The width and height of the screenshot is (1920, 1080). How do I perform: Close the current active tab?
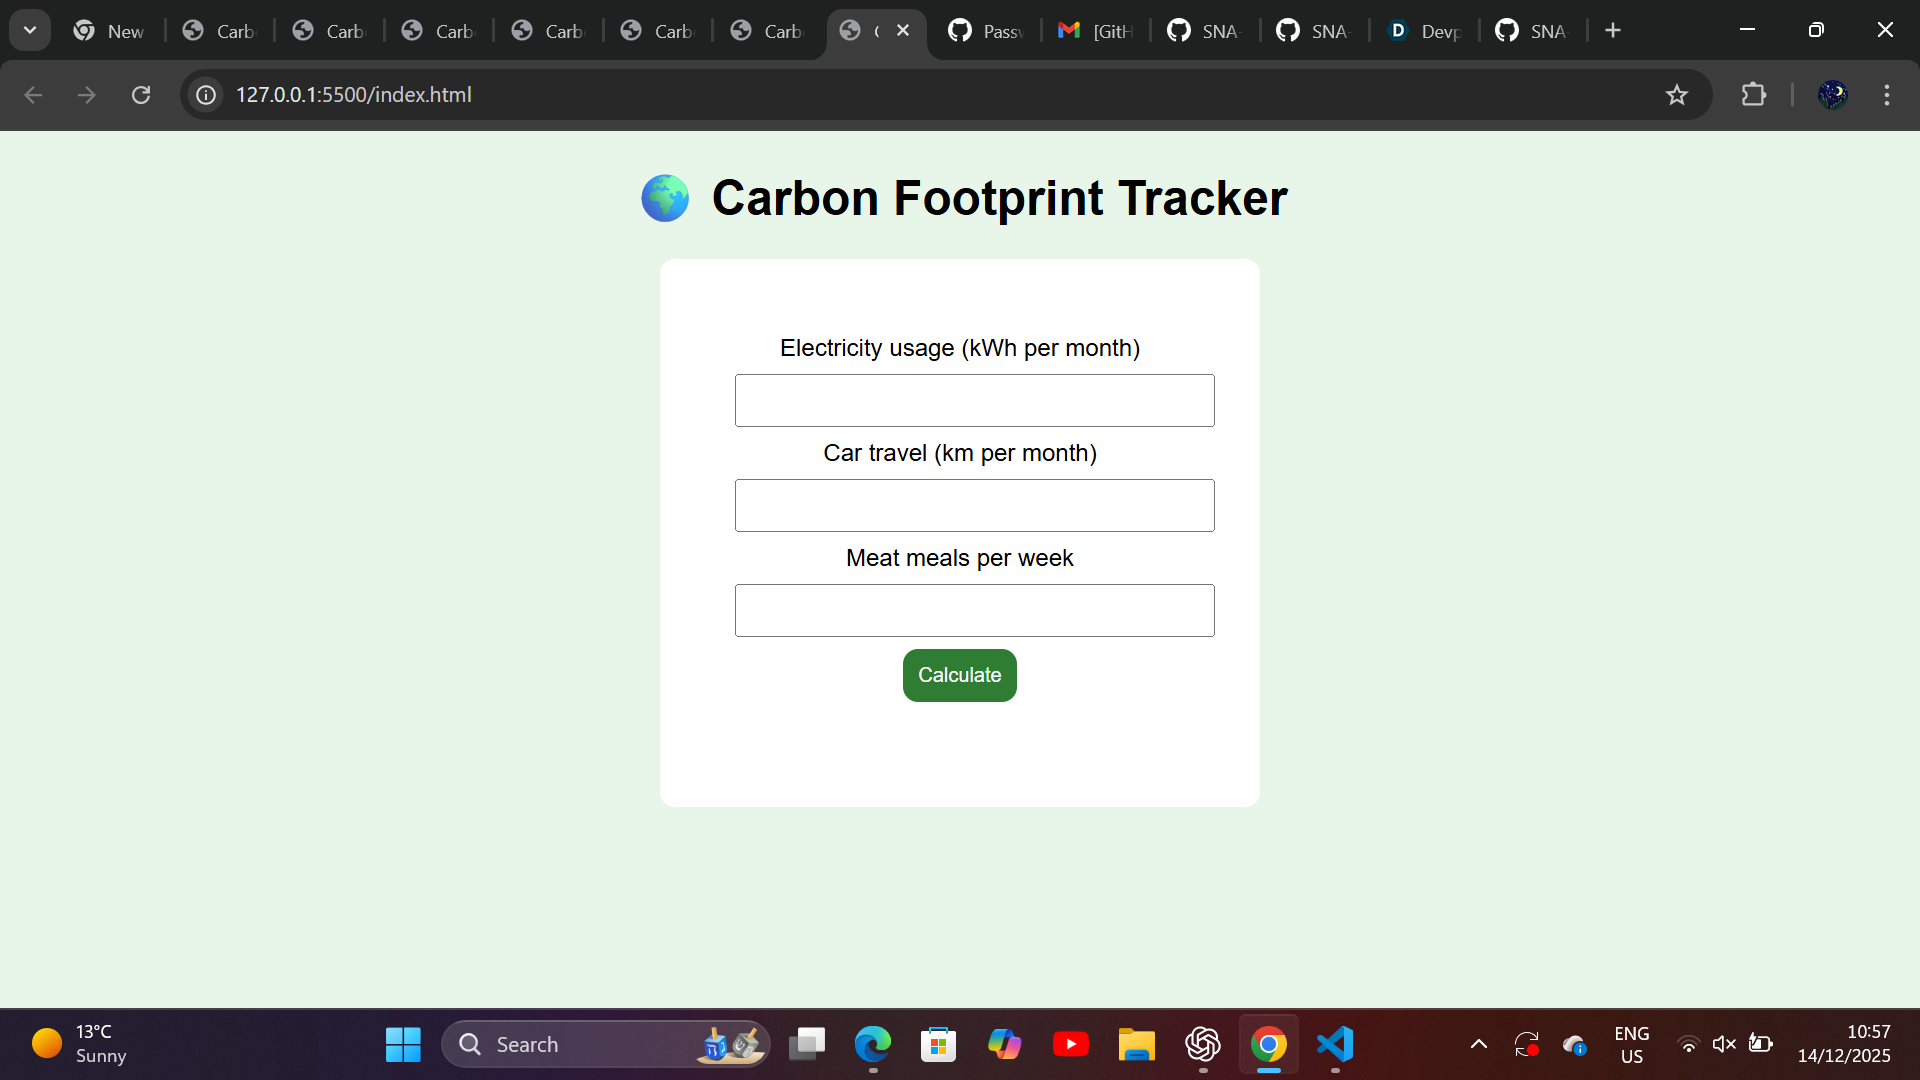(903, 30)
